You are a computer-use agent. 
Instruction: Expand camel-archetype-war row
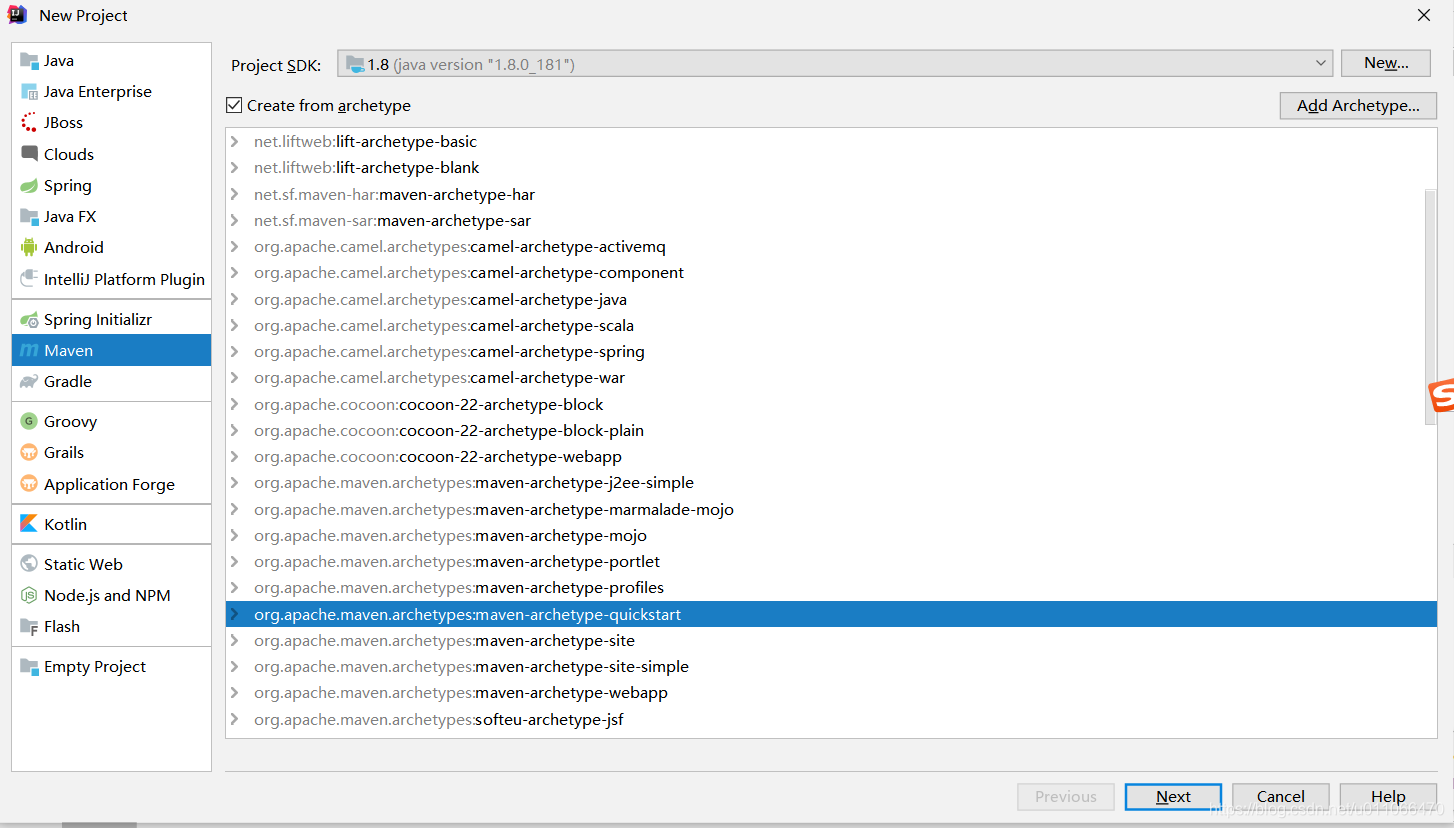tap(234, 378)
